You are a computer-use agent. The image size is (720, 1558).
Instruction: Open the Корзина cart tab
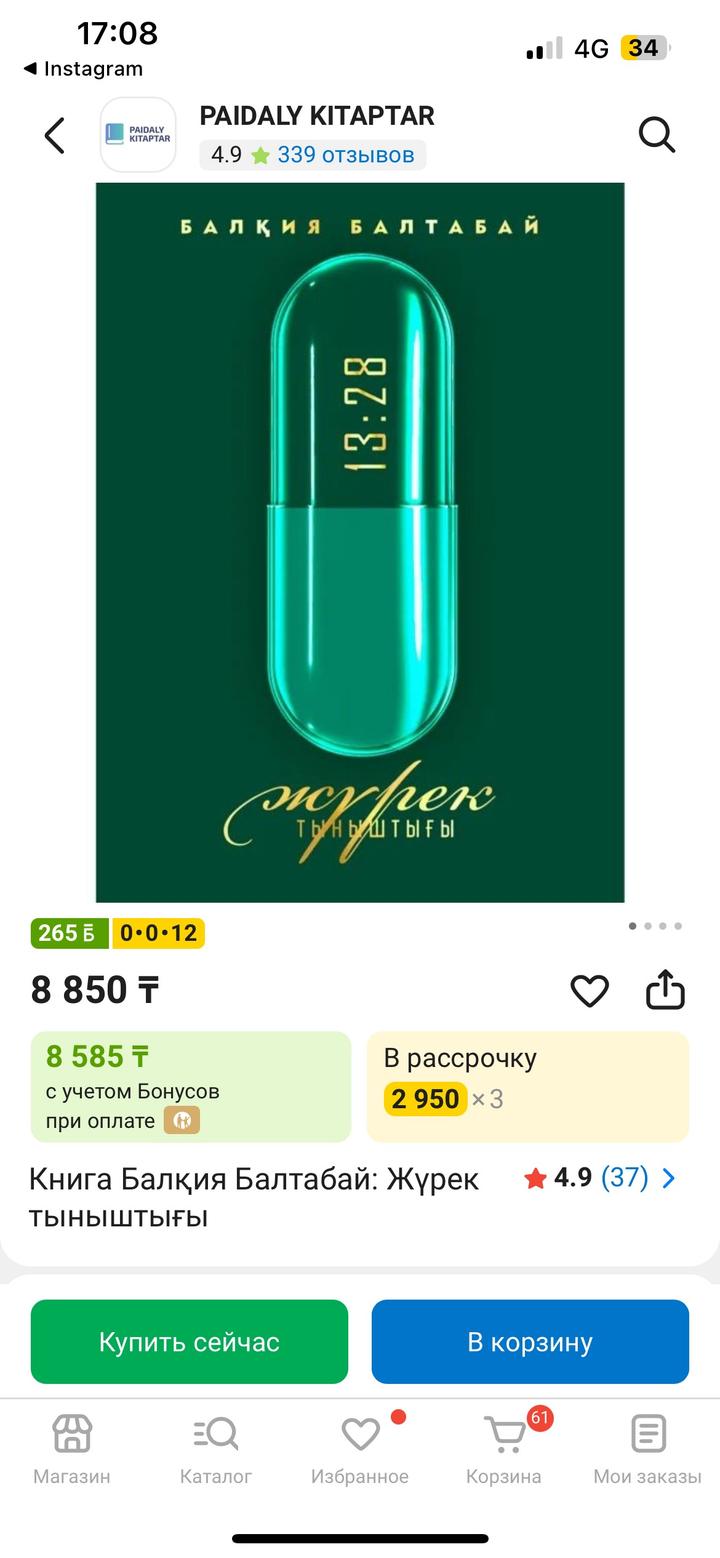coord(504,1449)
